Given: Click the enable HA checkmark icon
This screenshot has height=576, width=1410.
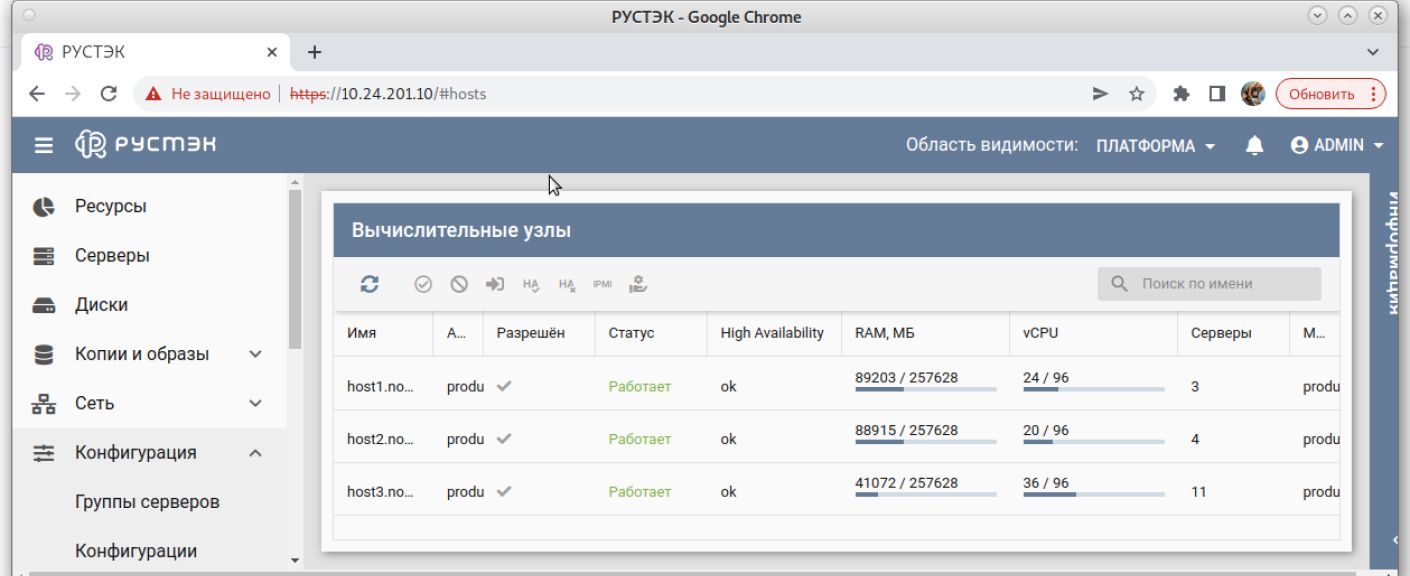Looking at the screenshot, I should point(531,284).
